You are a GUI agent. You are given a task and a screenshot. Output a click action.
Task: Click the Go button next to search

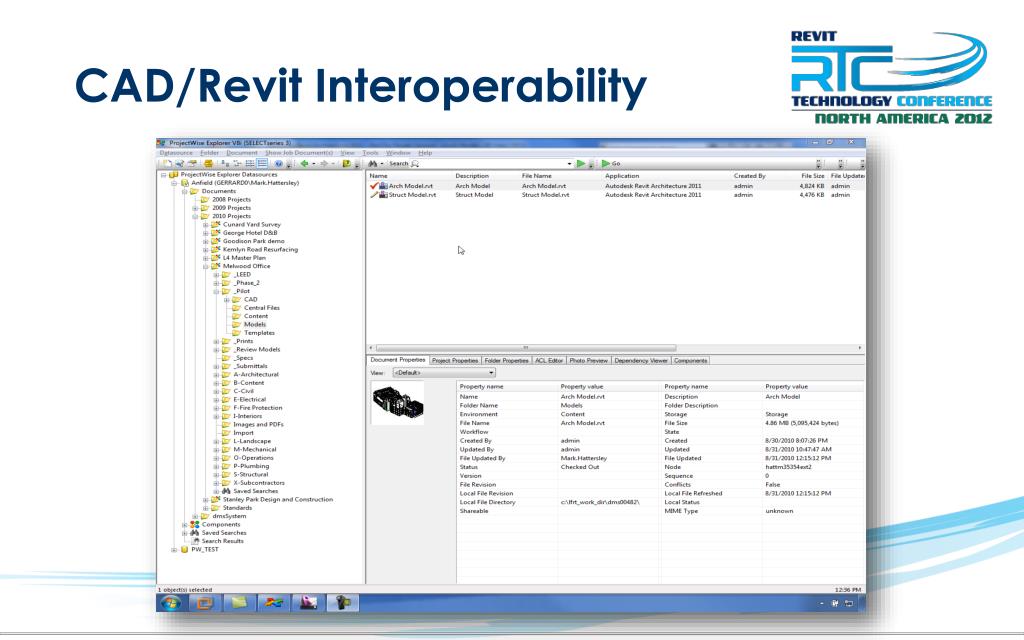point(611,164)
